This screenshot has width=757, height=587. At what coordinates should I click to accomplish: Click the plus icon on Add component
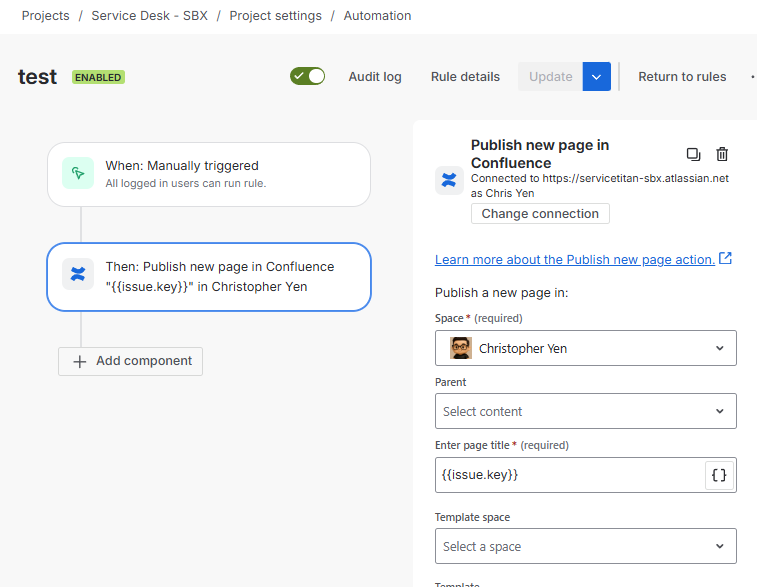coord(80,362)
